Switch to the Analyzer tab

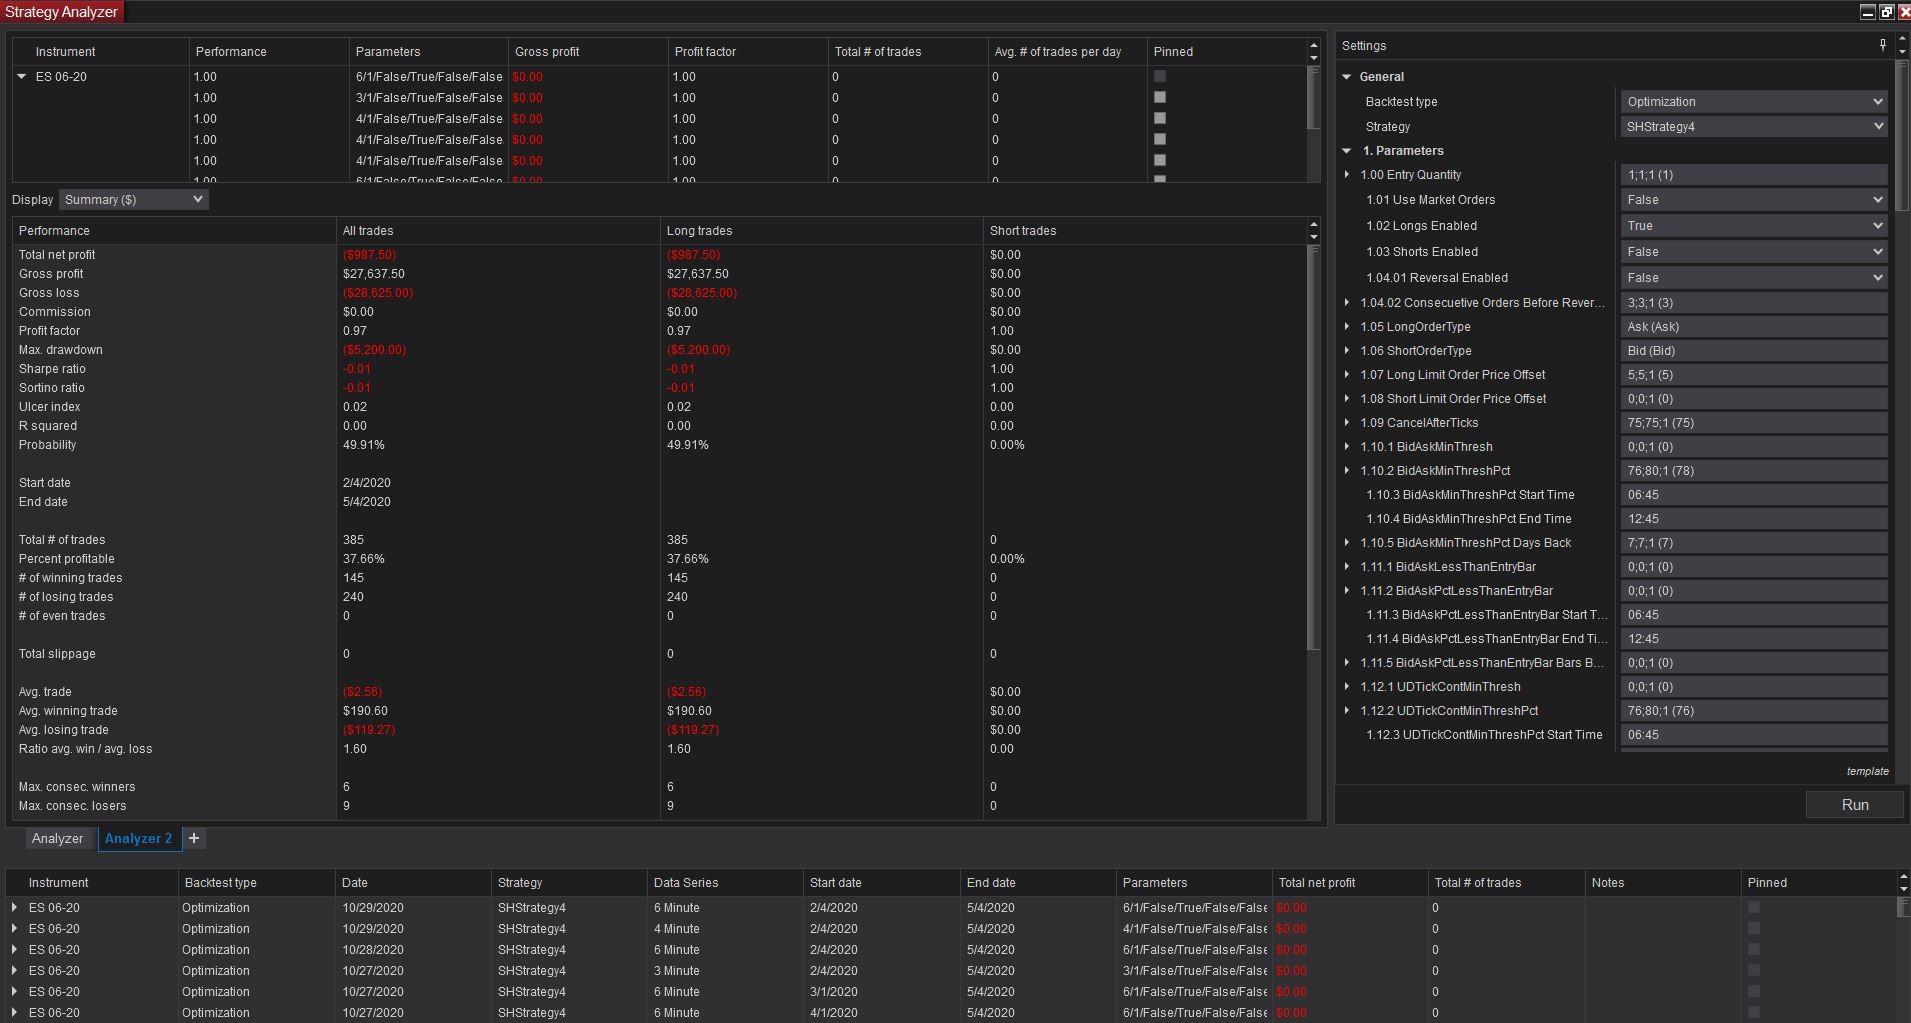[x=57, y=839]
